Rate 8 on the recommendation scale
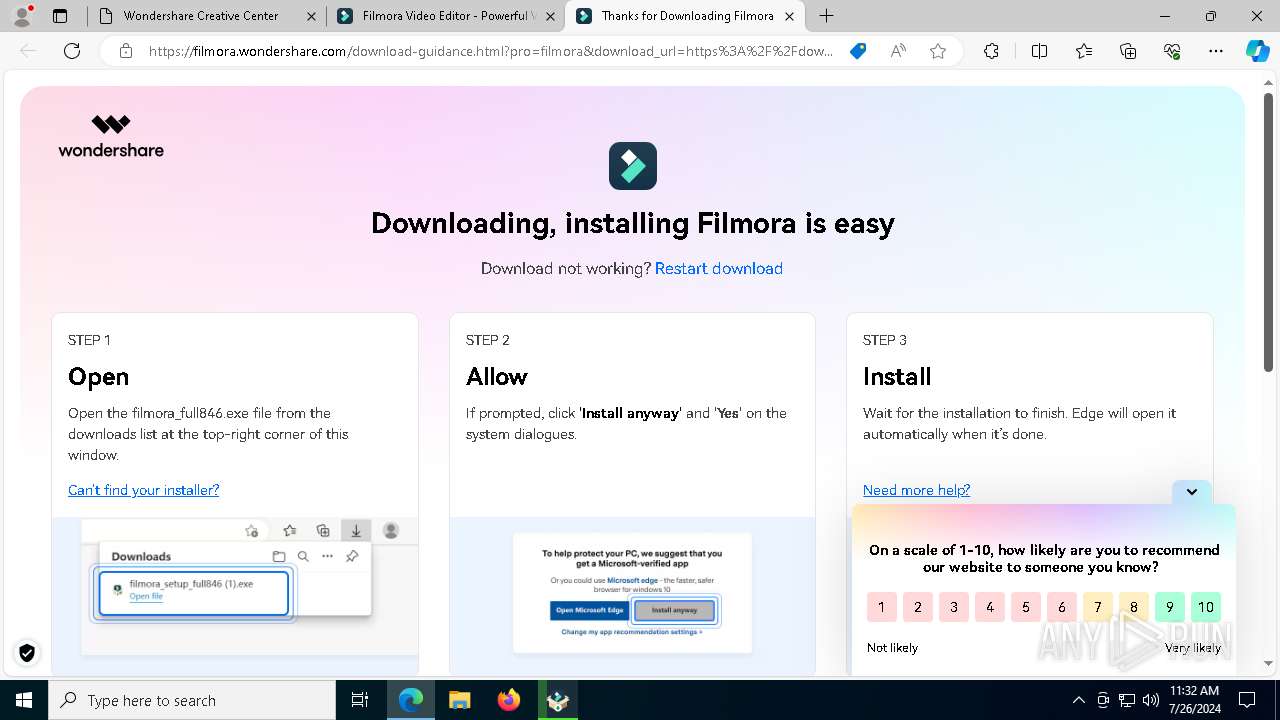This screenshot has width=1280, height=720. pos(1134,607)
